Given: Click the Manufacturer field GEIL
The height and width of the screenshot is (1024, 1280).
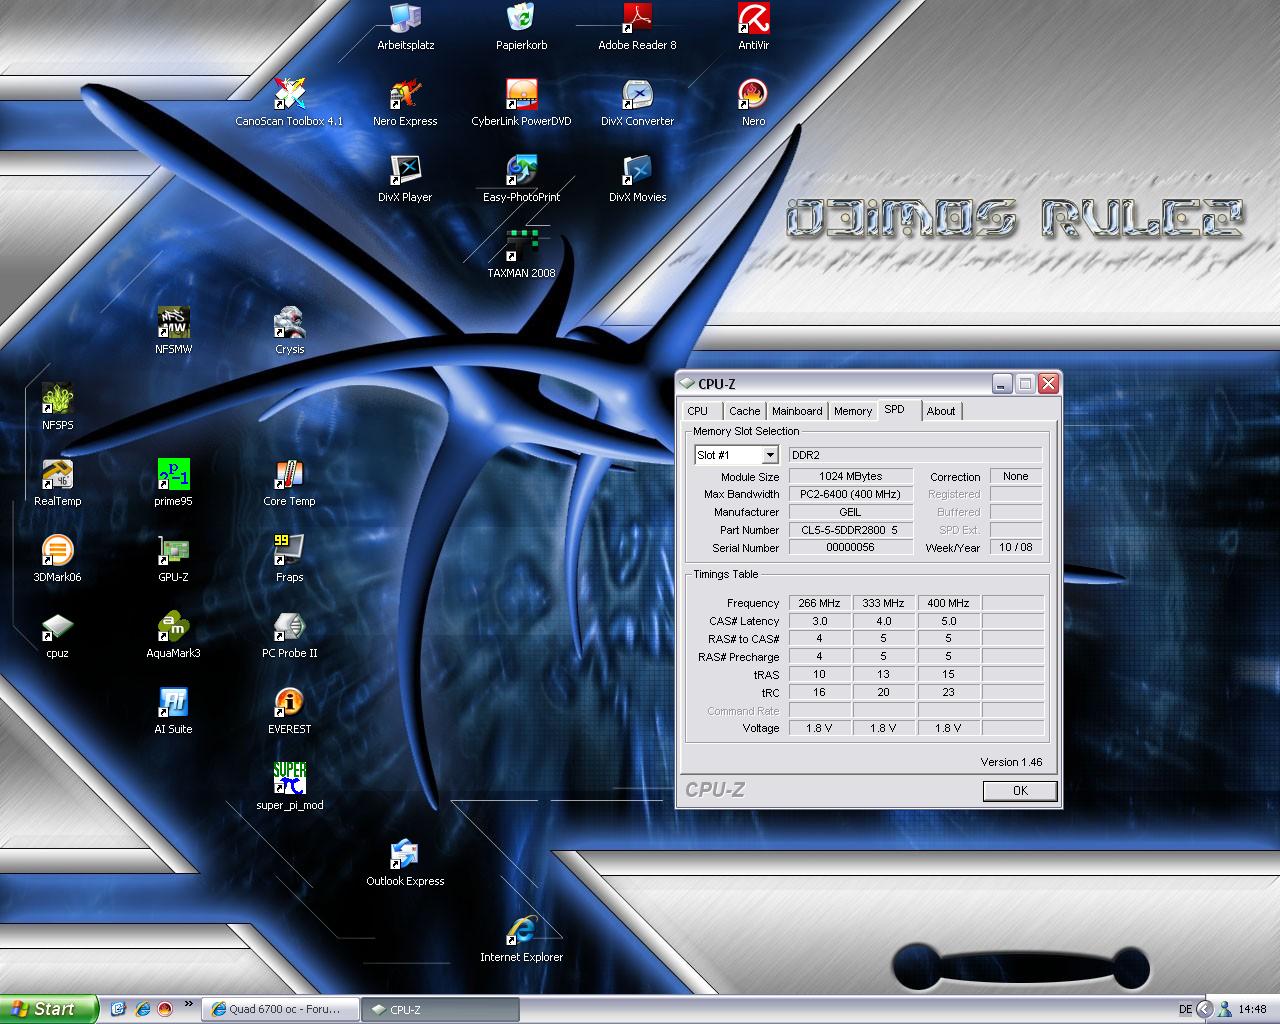Looking at the screenshot, I should pyautogui.click(x=851, y=512).
